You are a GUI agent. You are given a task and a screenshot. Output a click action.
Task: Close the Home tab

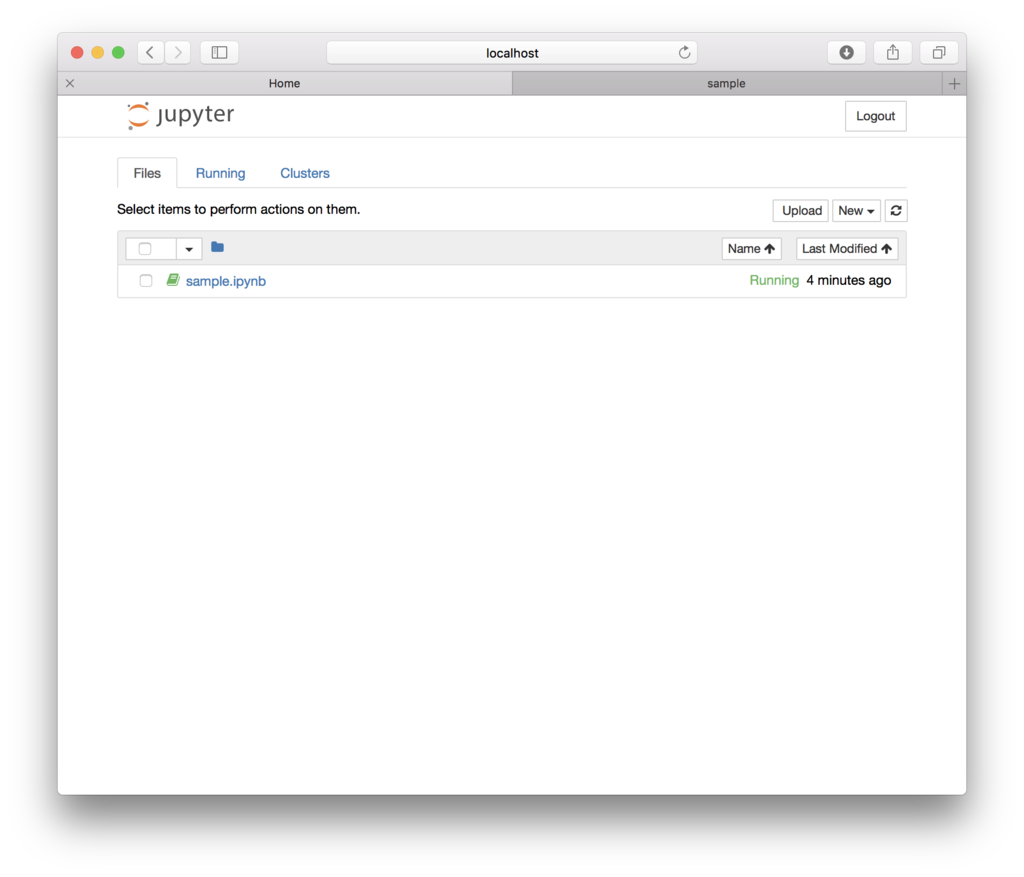(x=70, y=84)
